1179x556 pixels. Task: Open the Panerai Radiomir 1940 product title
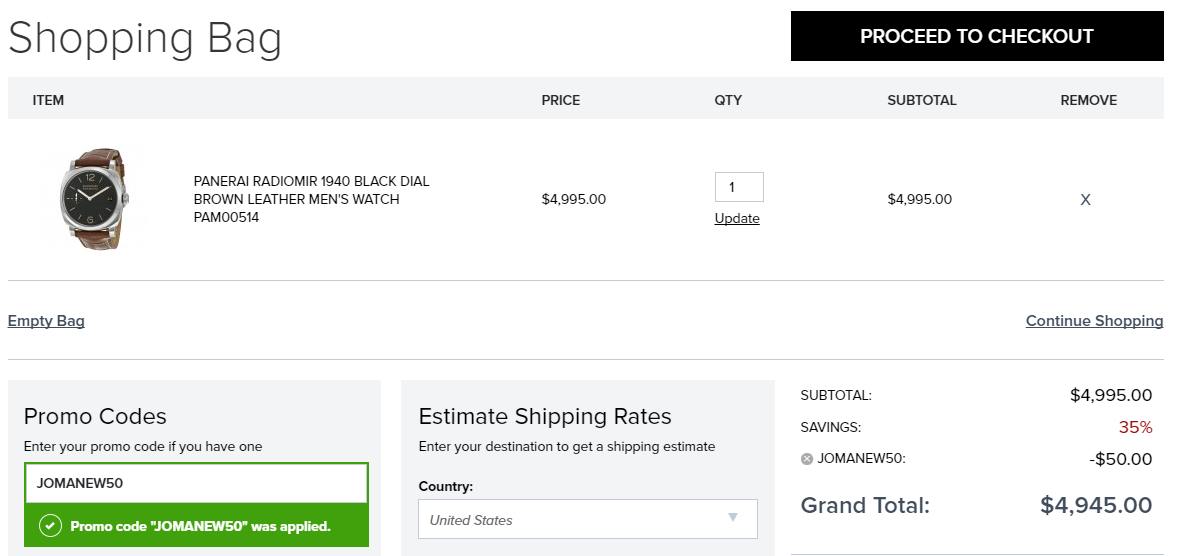pyautogui.click(x=311, y=199)
